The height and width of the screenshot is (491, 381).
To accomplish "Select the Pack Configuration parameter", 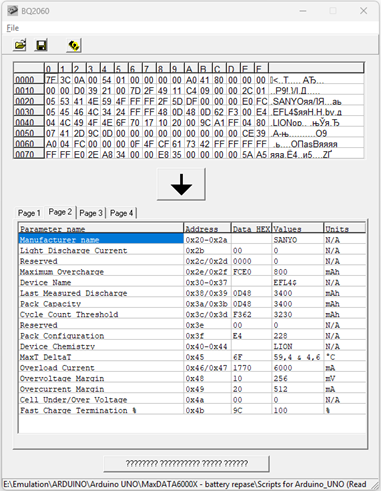I will click(x=192, y=336).
